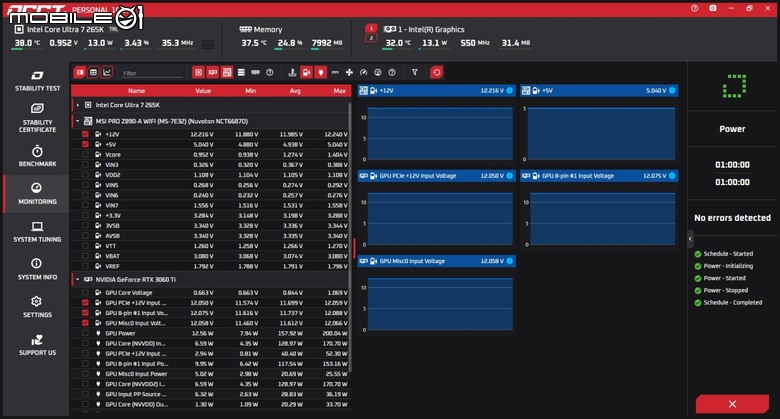Sort the table by Max column

340,91
